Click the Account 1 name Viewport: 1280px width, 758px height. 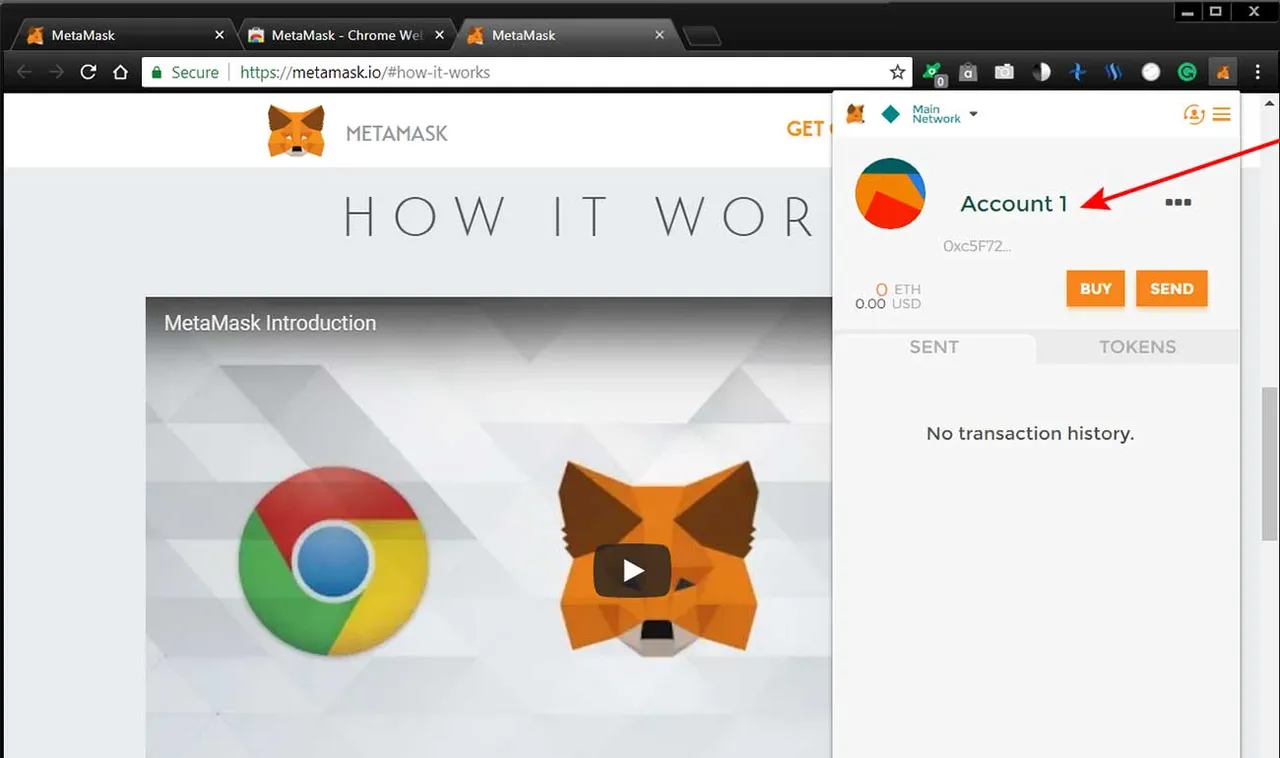pyautogui.click(x=1013, y=203)
